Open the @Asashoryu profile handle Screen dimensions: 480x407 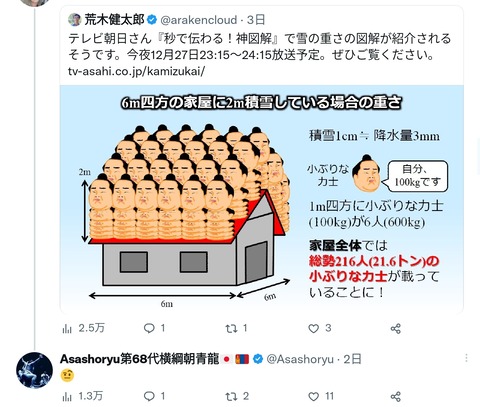click(x=300, y=359)
